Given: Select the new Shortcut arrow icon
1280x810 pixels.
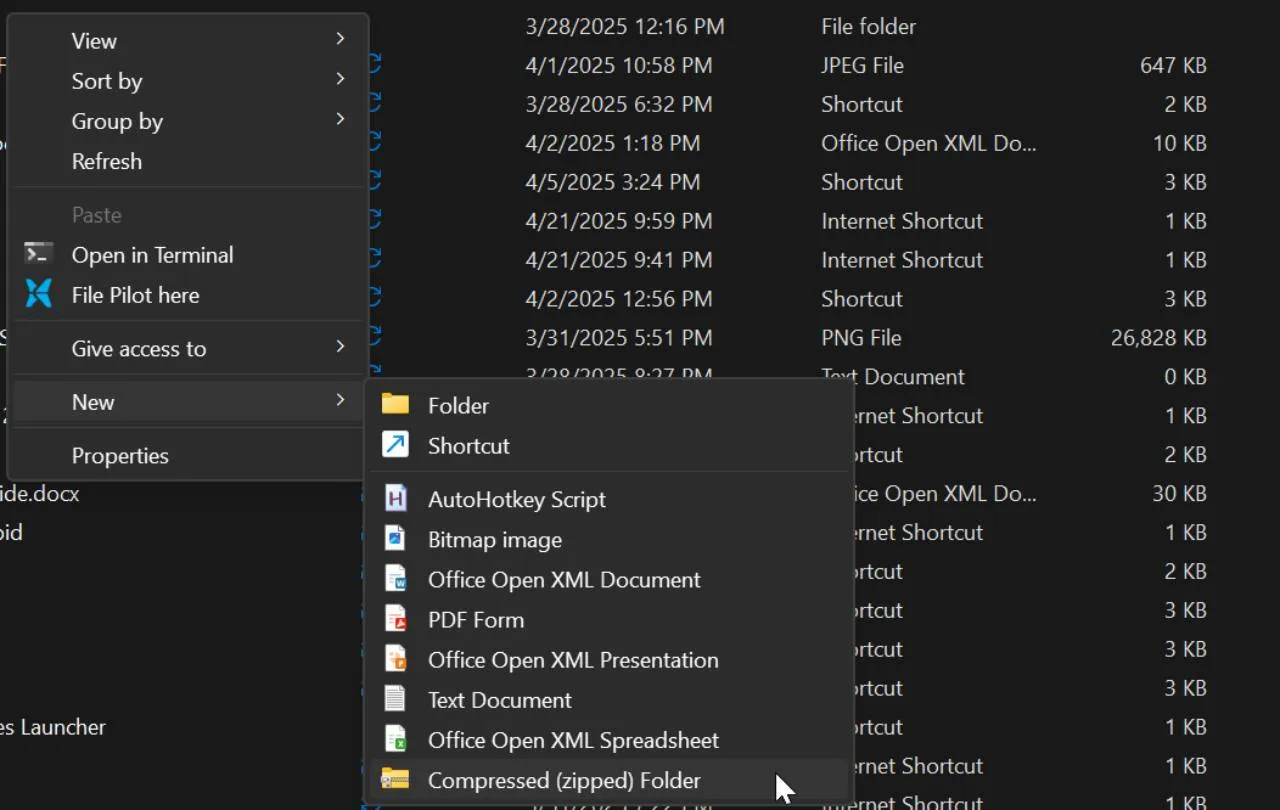Looking at the screenshot, I should pos(394,446).
